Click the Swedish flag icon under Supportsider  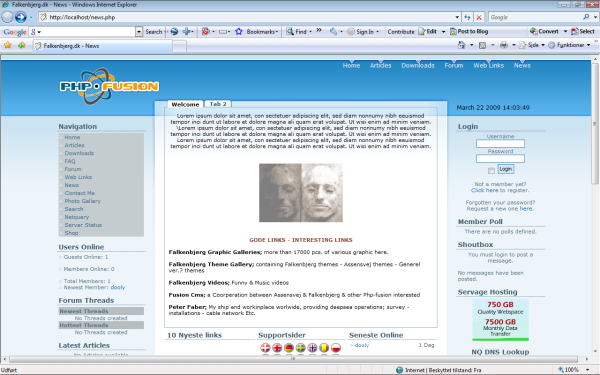(x=300, y=347)
